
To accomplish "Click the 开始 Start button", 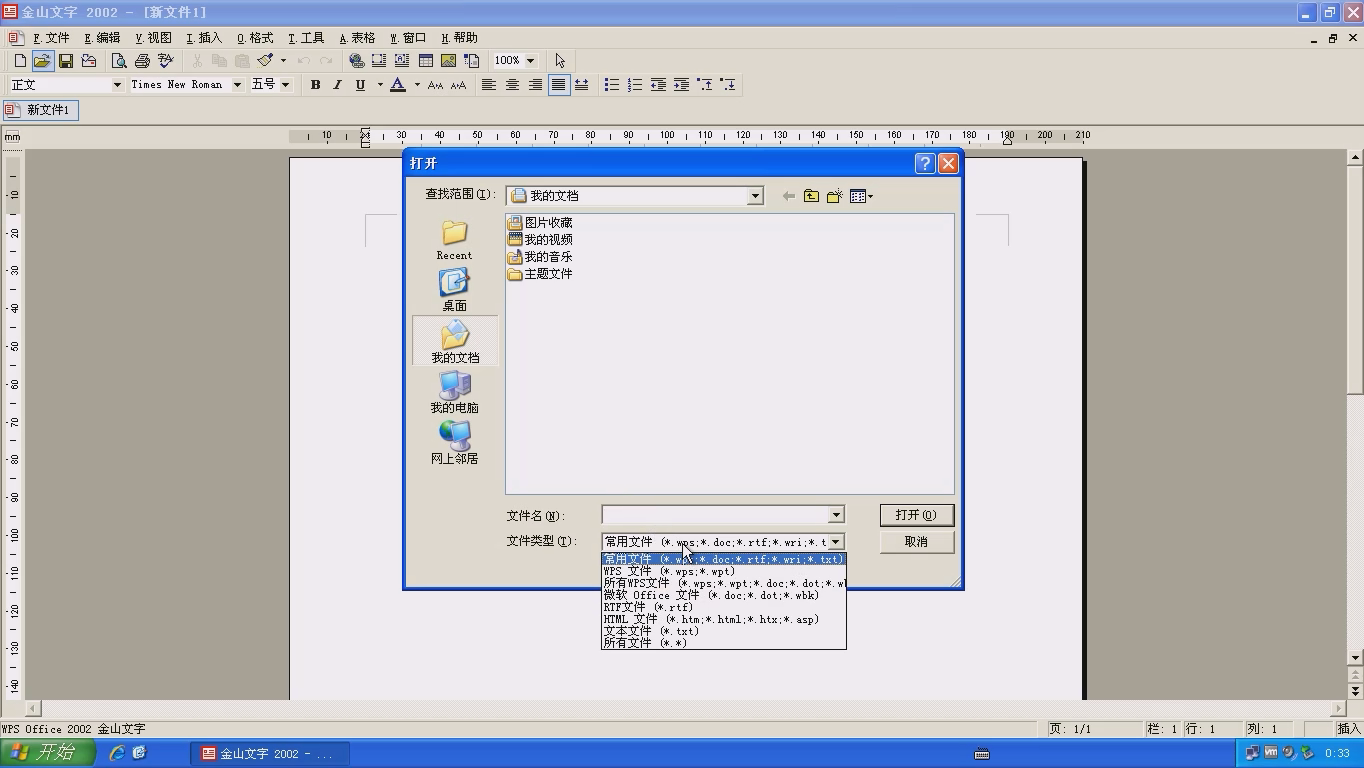I will click(x=48, y=753).
